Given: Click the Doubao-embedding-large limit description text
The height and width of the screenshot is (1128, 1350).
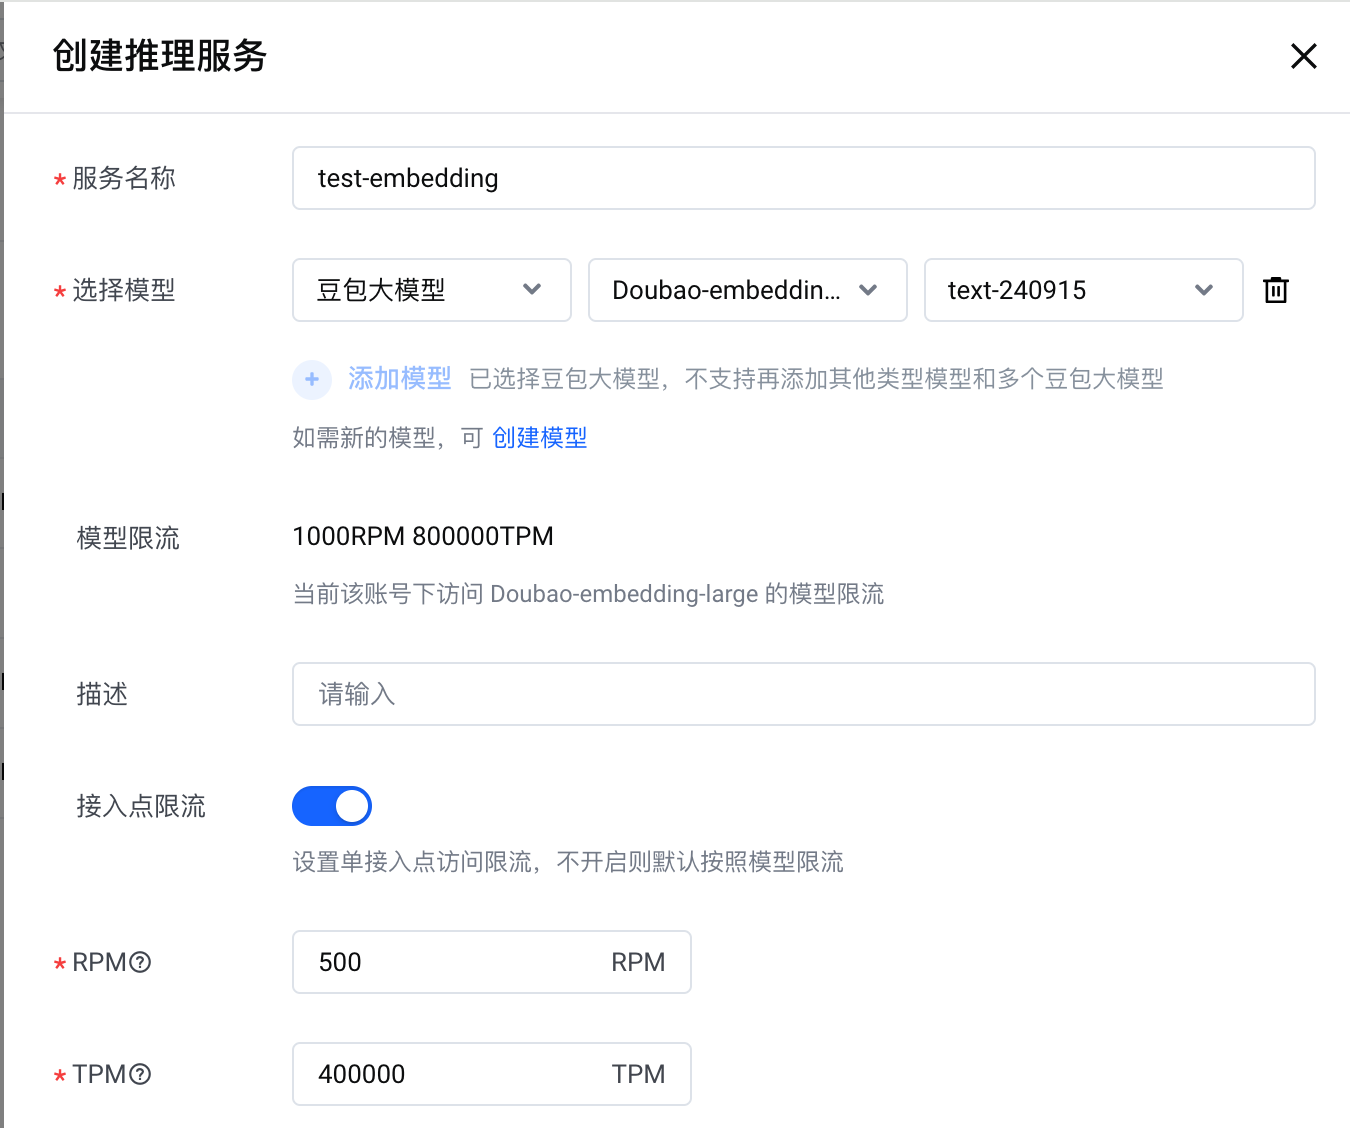Looking at the screenshot, I should 588,594.
